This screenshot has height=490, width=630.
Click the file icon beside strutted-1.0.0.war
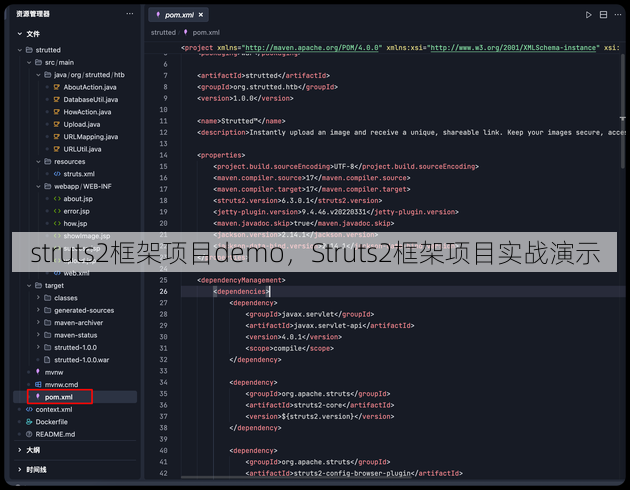click(x=47, y=359)
